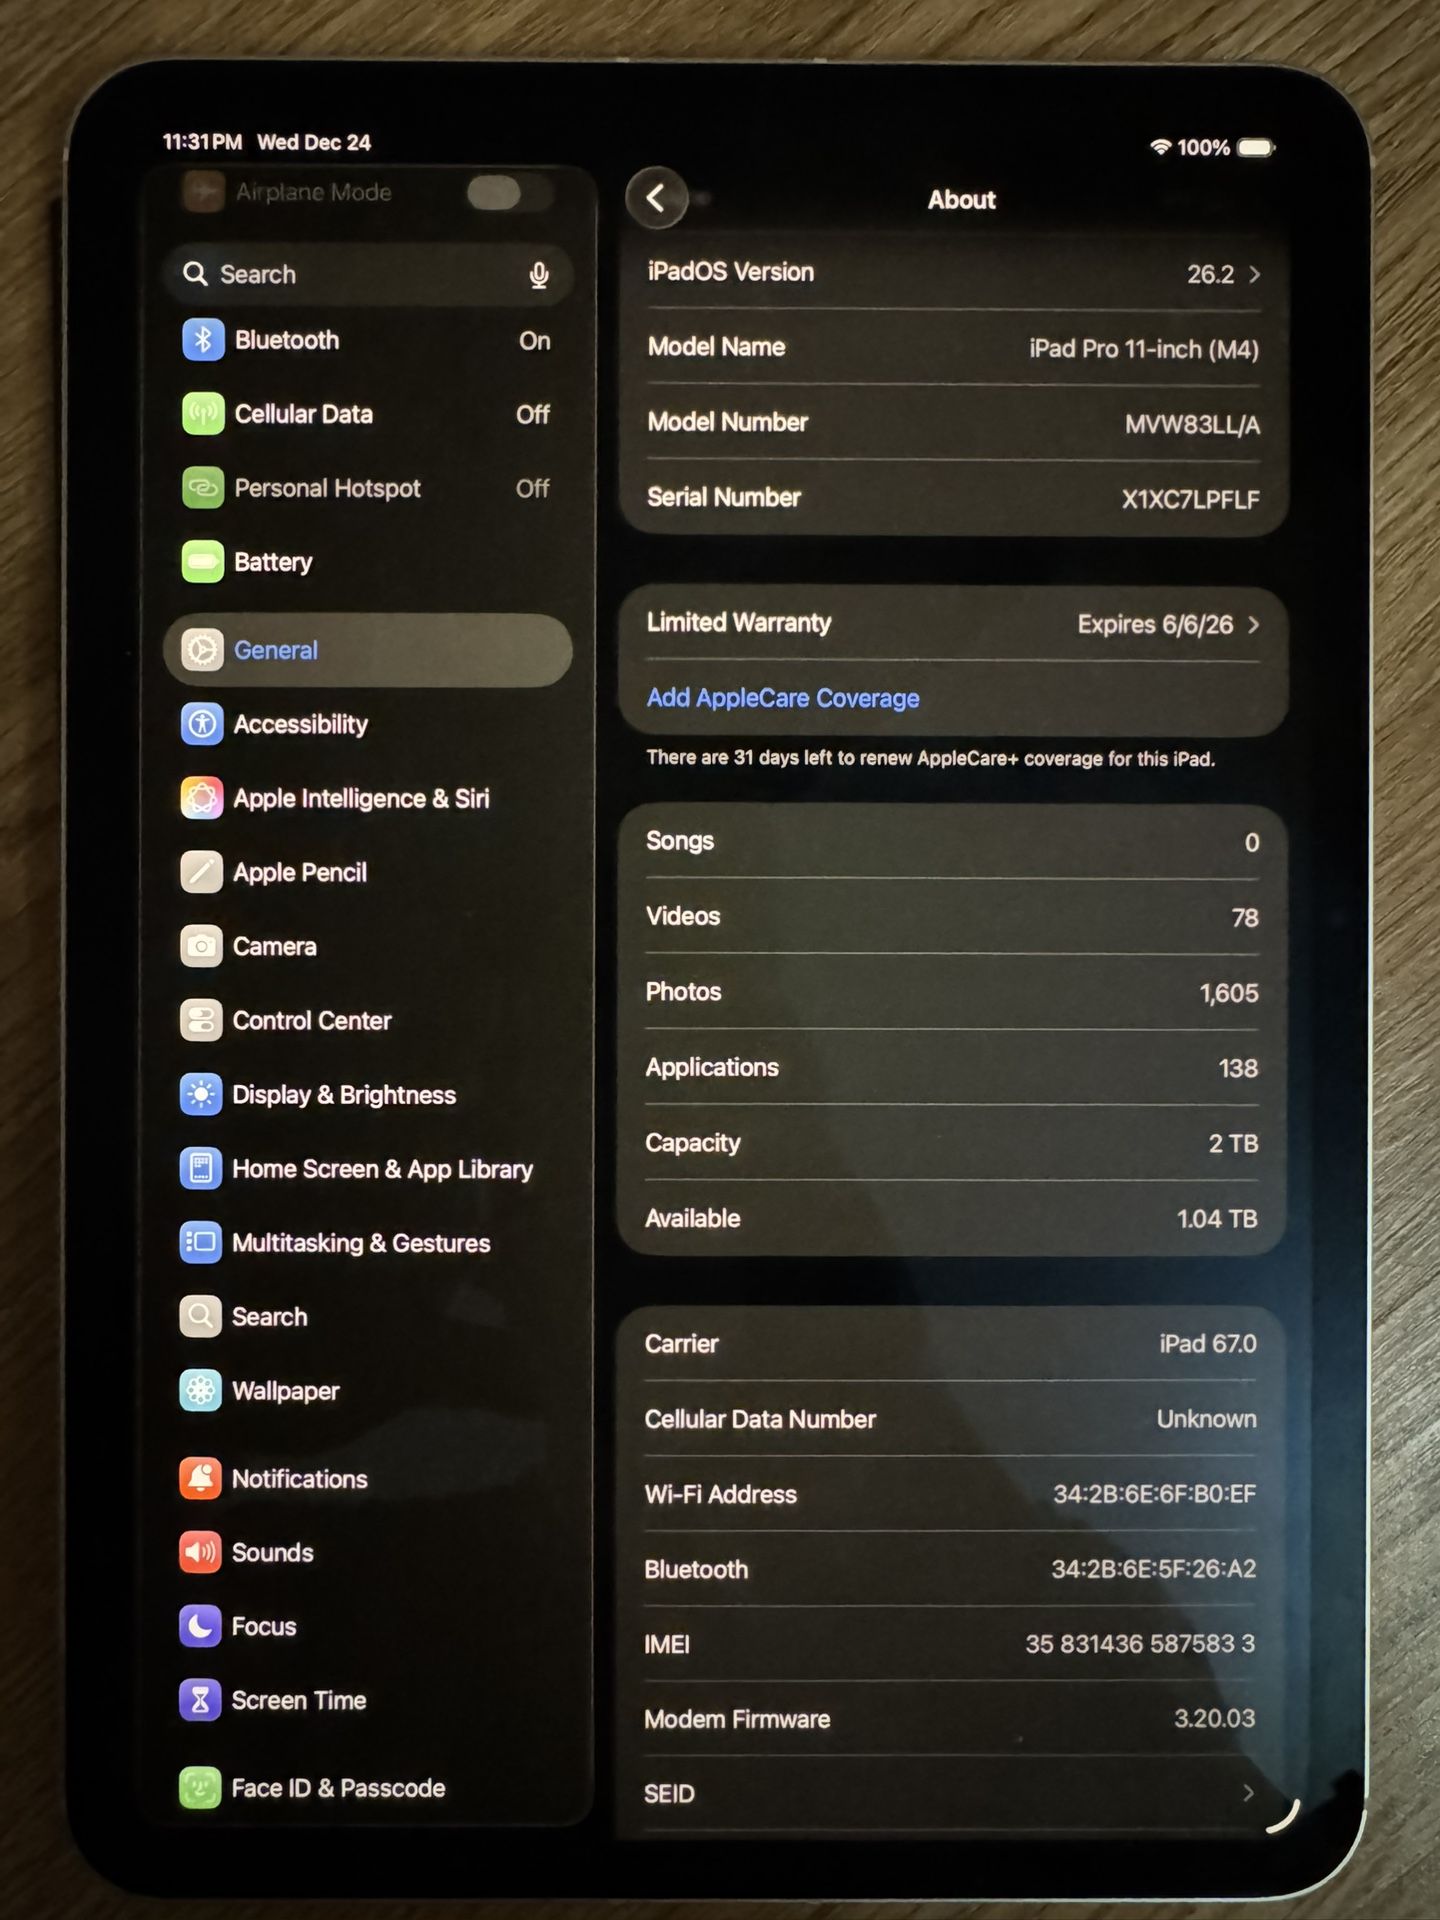
Task: Tap the Face ID & Passcode icon
Action: click(200, 1788)
